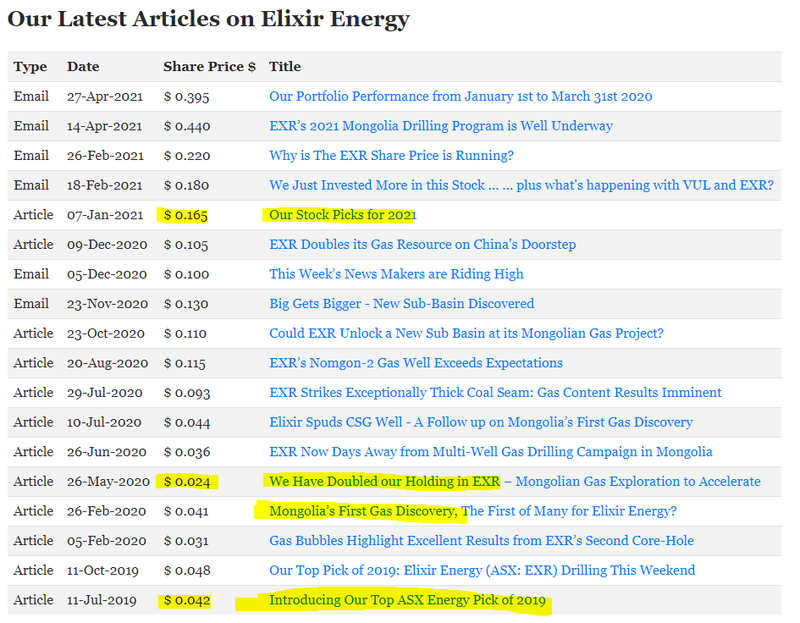Click the share price '$ 0.031'
Image resolution: width=800 pixels, height=623 pixels.
[x=186, y=540]
